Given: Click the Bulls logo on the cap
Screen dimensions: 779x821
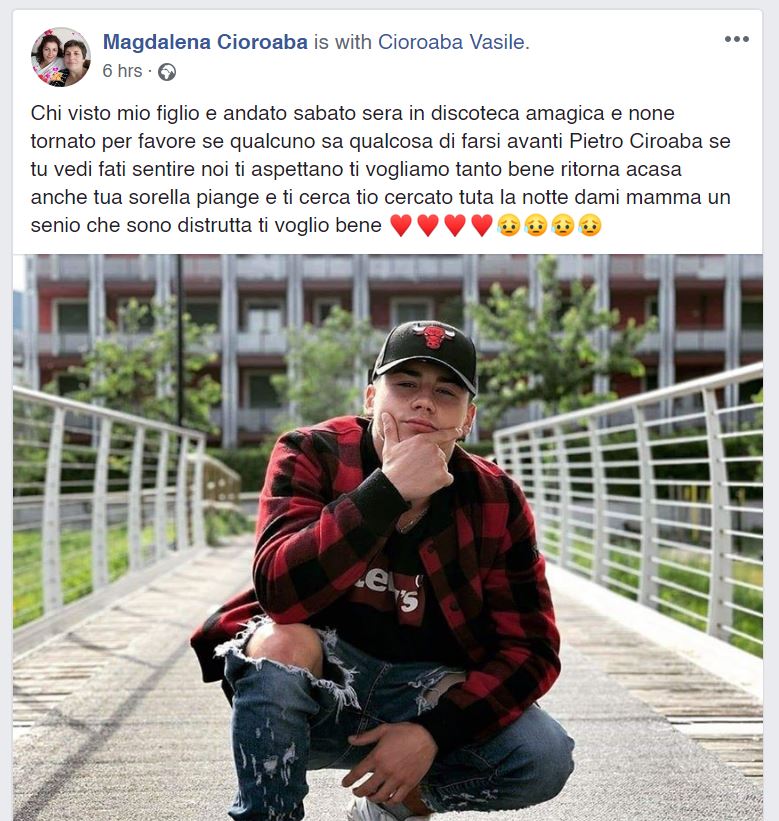Looking at the screenshot, I should [433, 336].
